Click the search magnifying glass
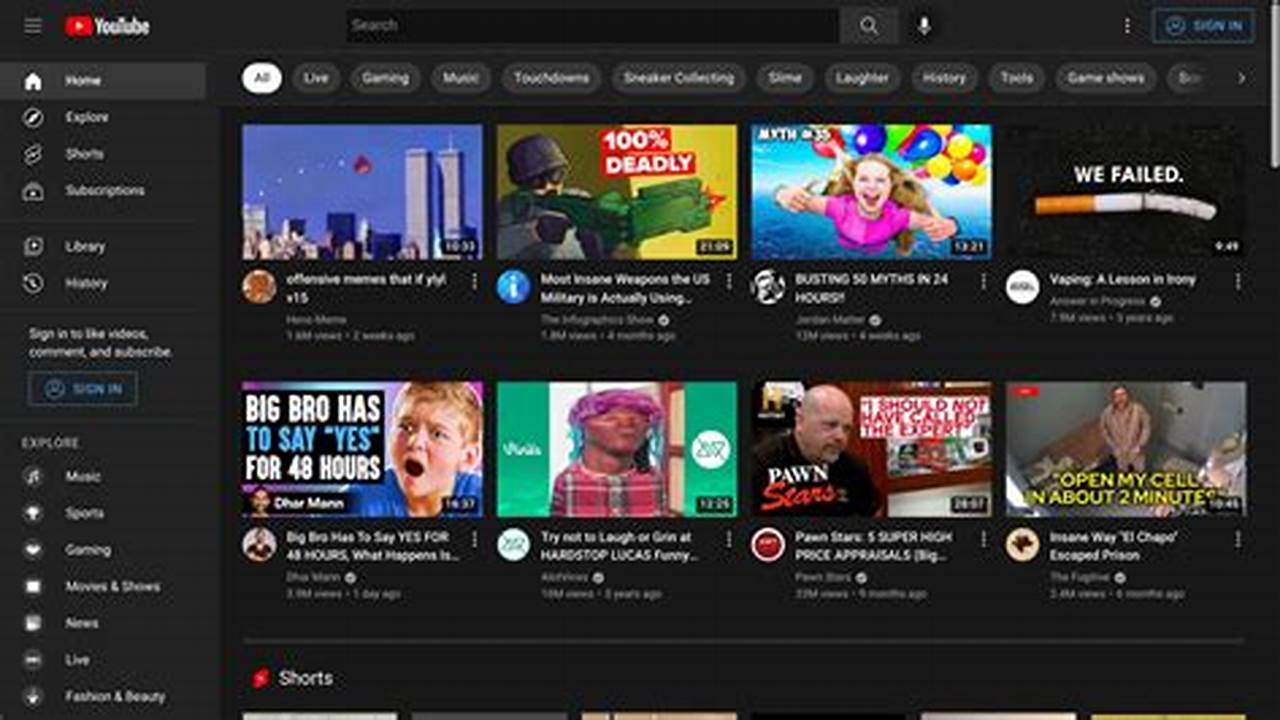 [868, 24]
